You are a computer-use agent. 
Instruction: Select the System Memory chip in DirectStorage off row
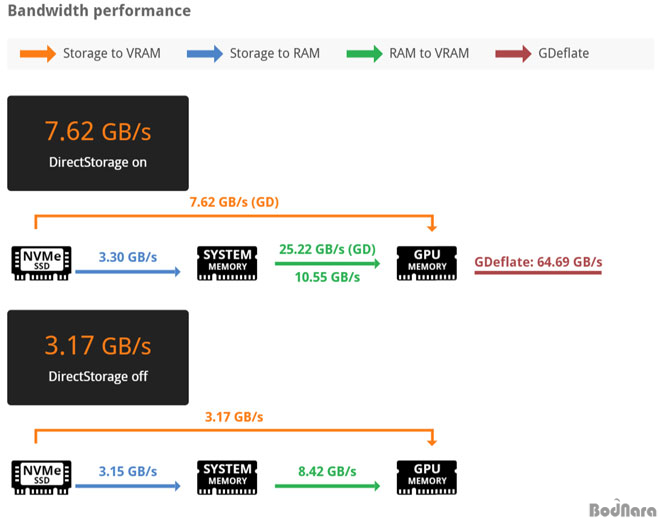click(227, 477)
